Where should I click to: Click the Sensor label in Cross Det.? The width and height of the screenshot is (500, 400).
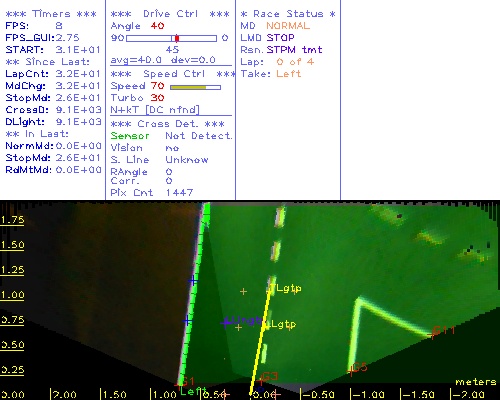pos(130,136)
